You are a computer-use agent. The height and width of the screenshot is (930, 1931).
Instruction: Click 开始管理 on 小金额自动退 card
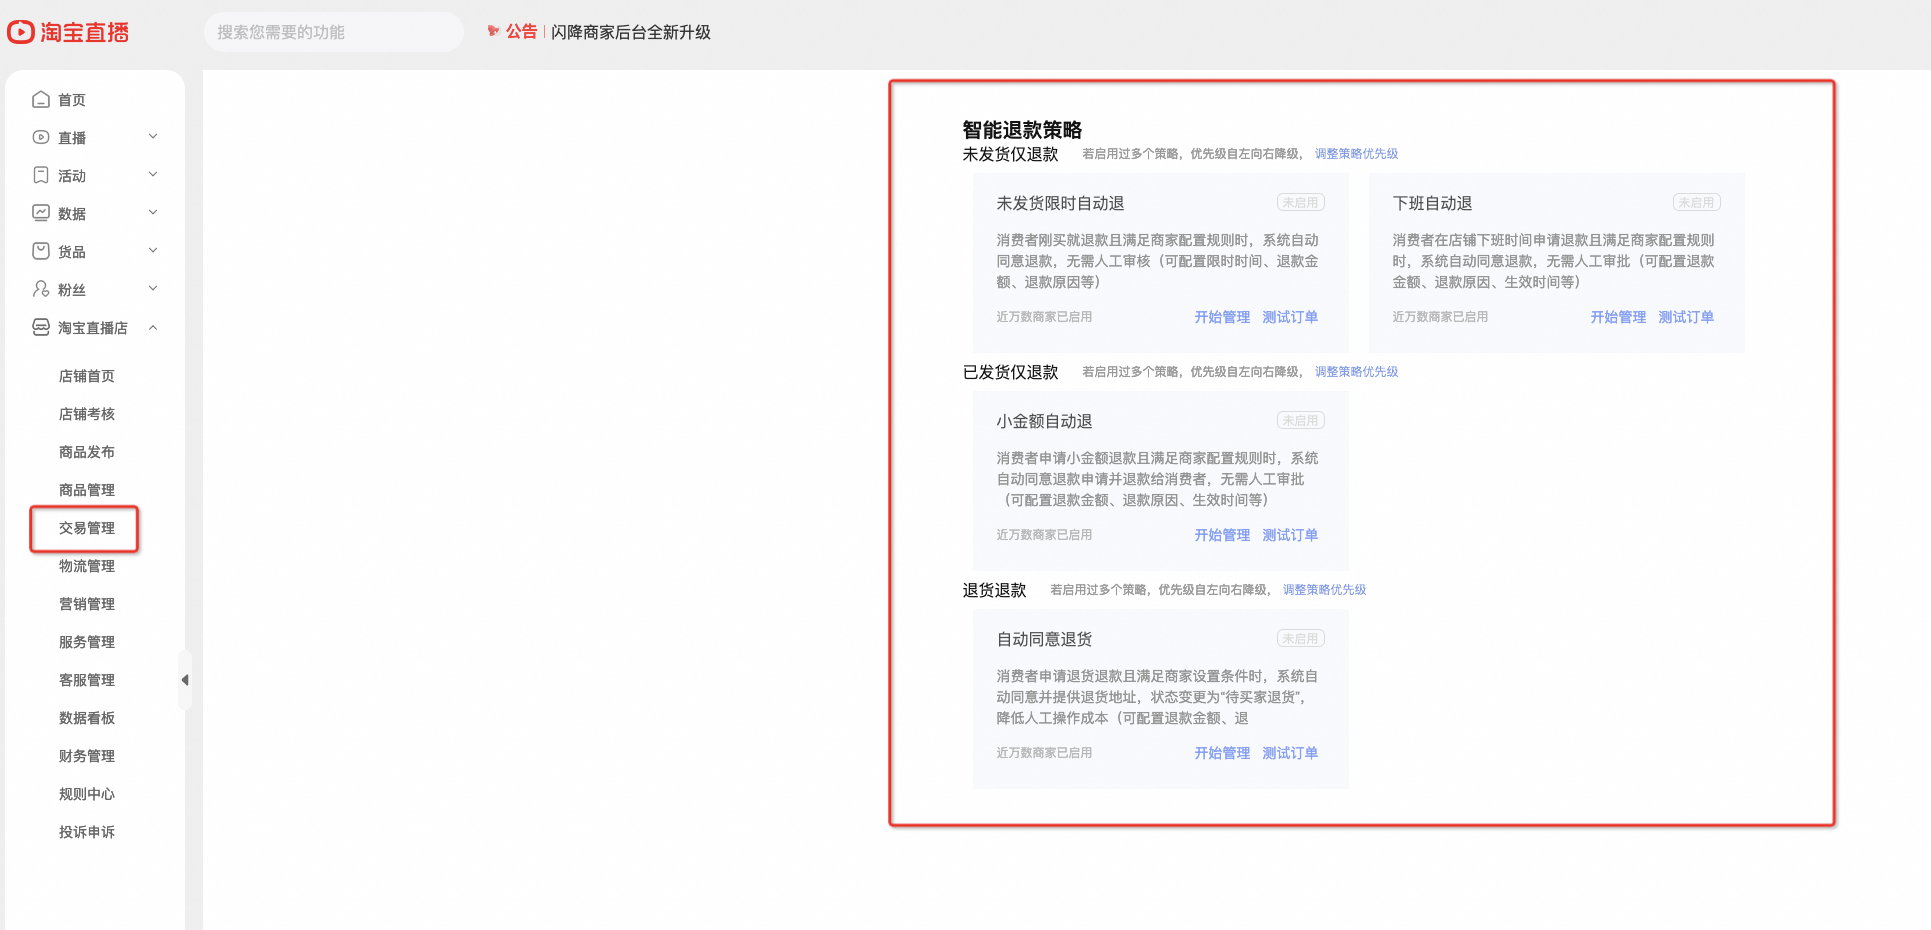pyautogui.click(x=1222, y=535)
